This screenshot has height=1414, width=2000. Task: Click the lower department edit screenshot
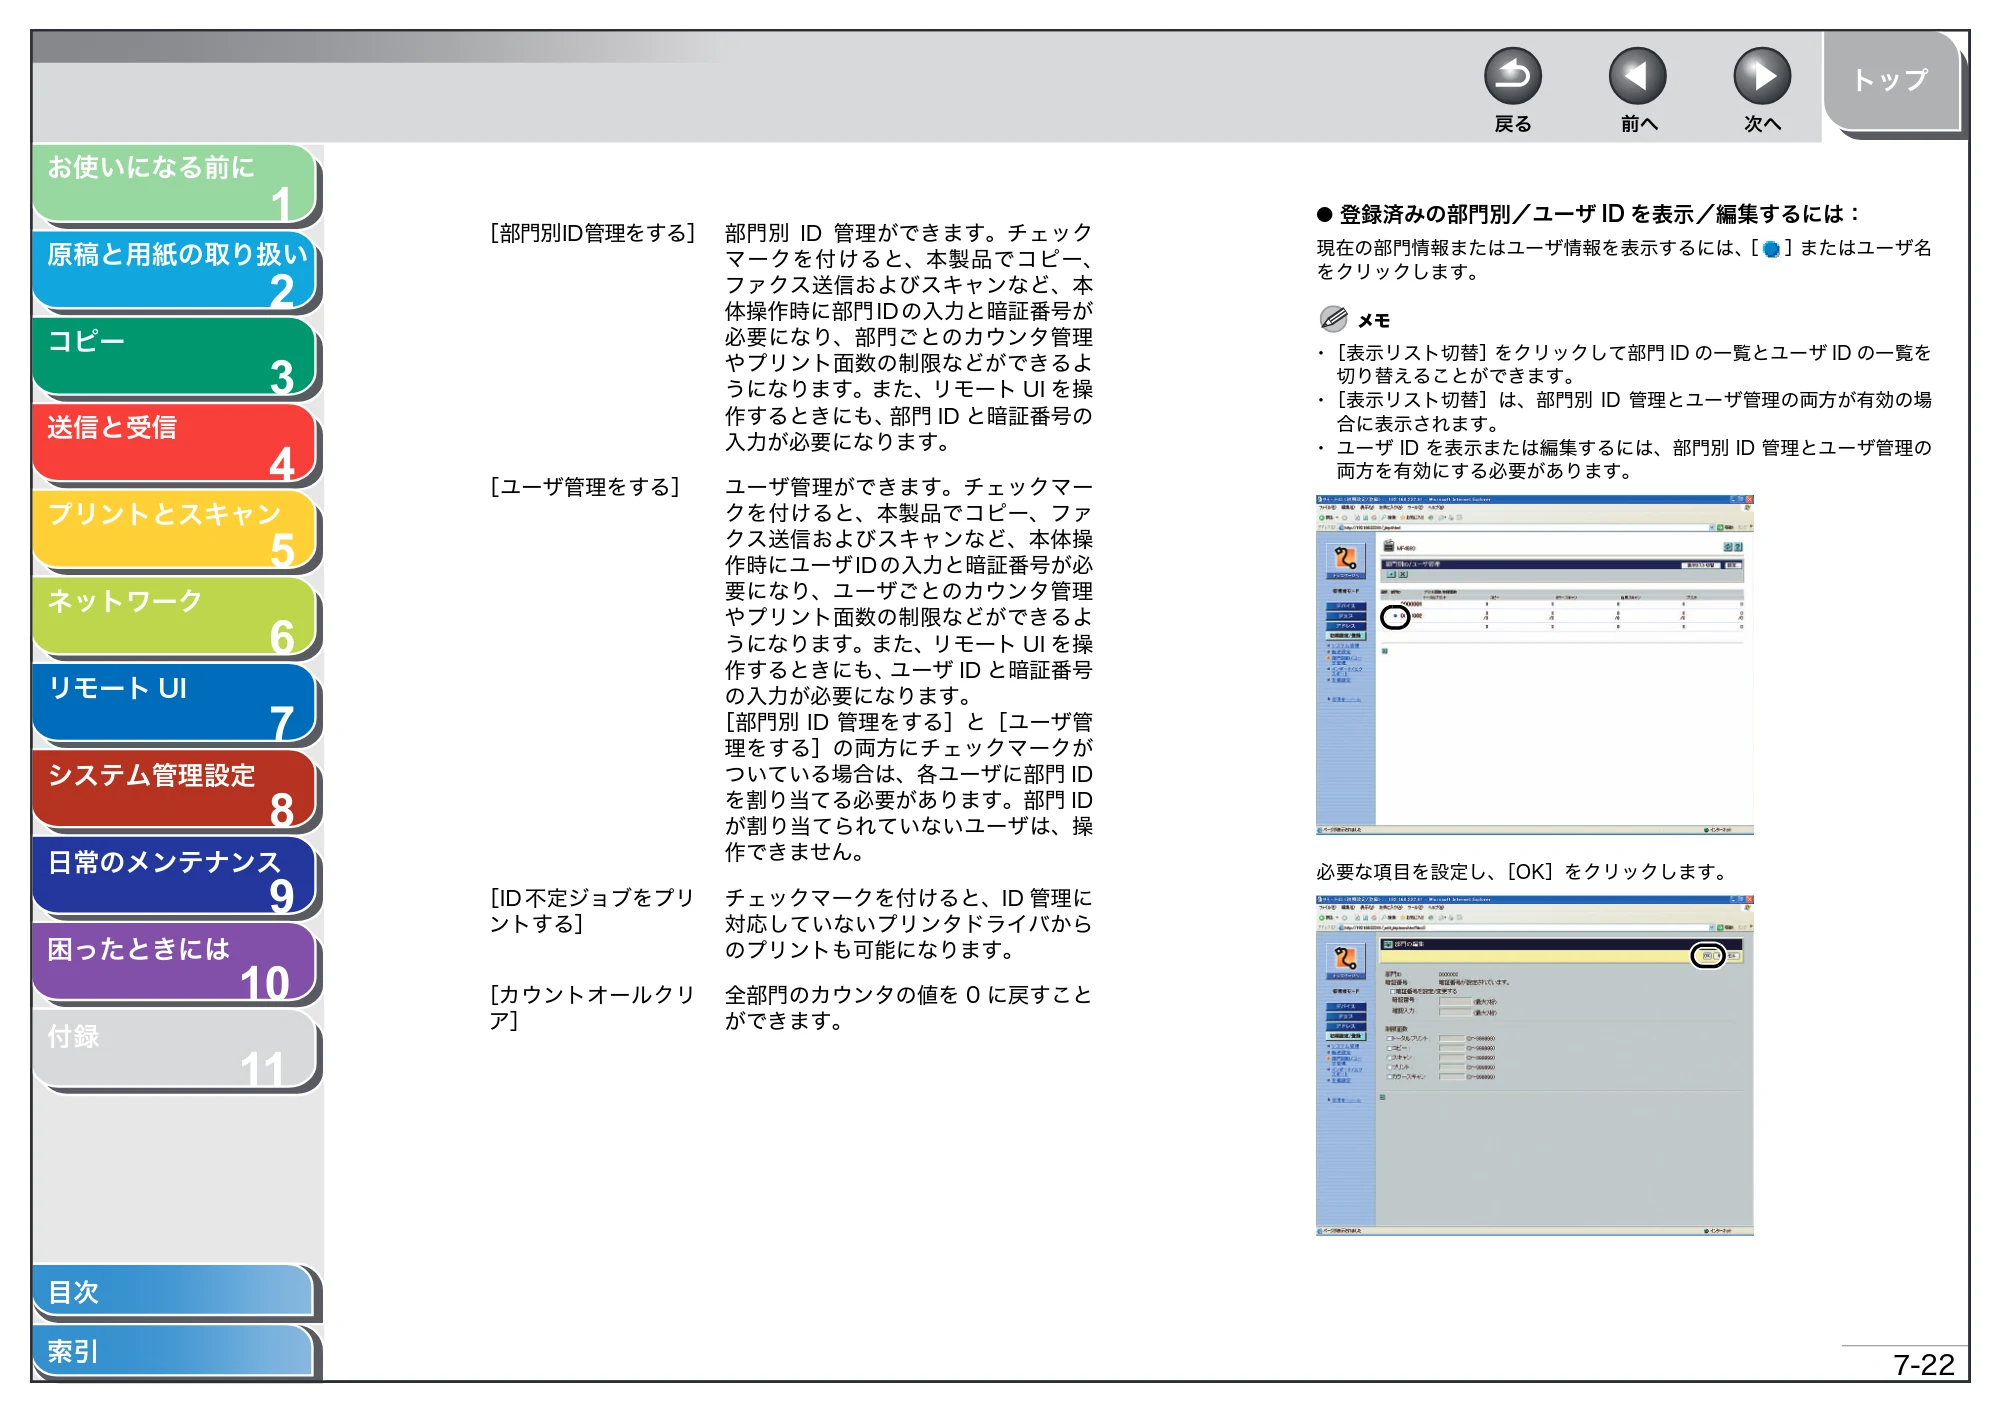pyautogui.click(x=1535, y=1066)
